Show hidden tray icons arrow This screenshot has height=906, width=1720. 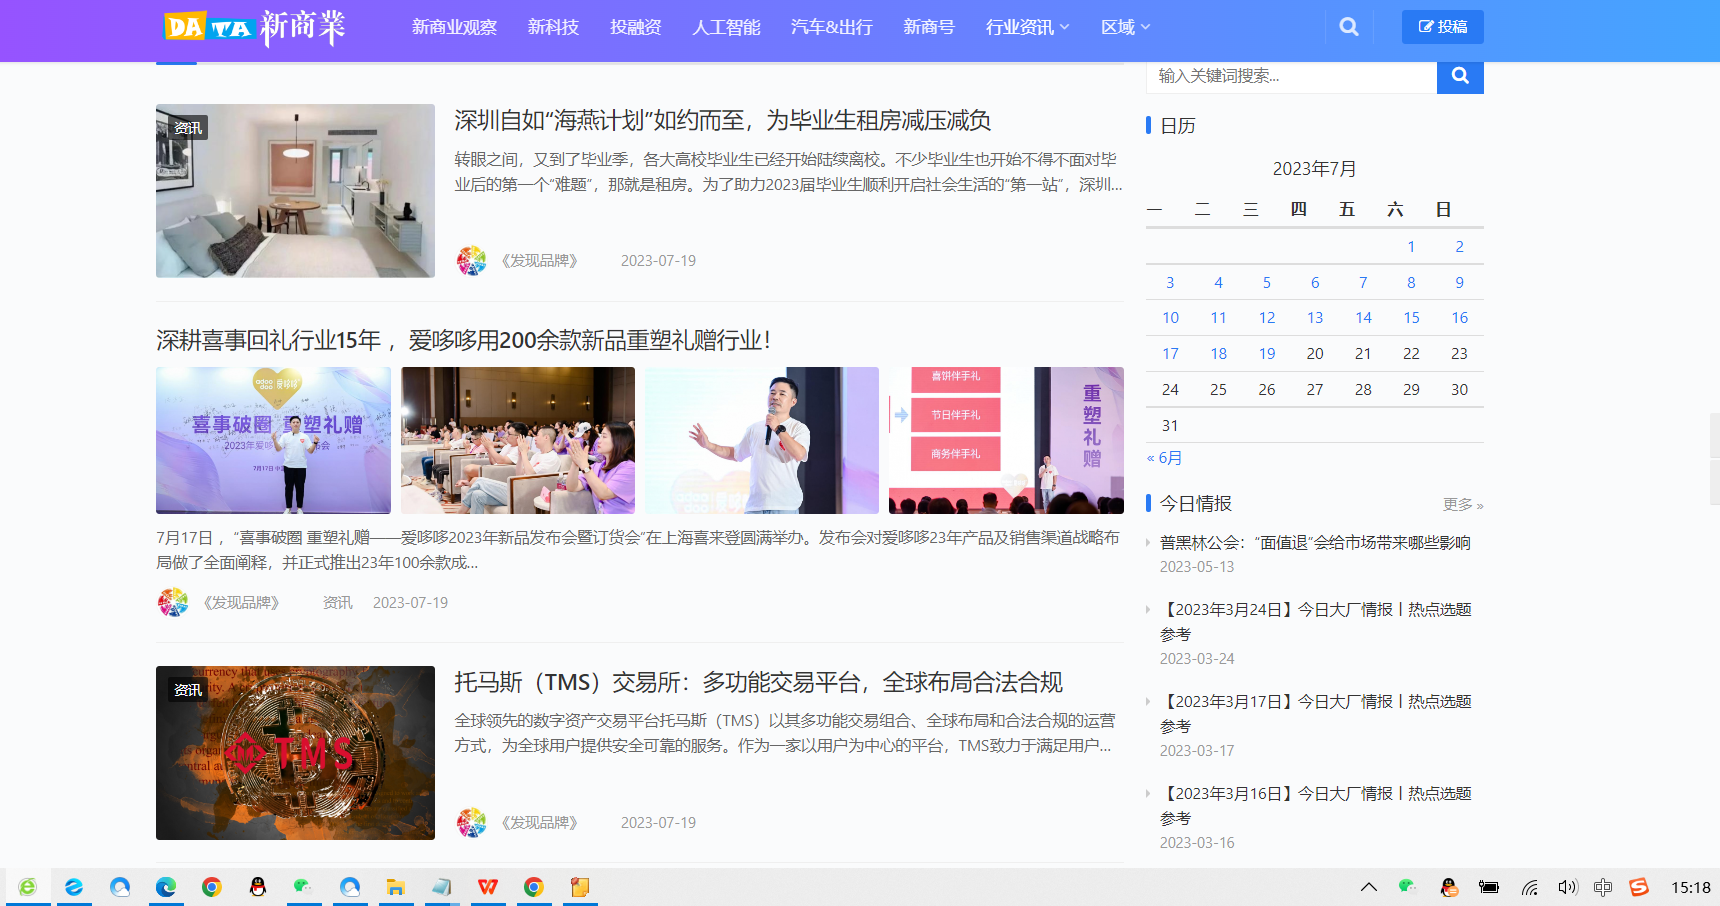click(x=1369, y=887)
